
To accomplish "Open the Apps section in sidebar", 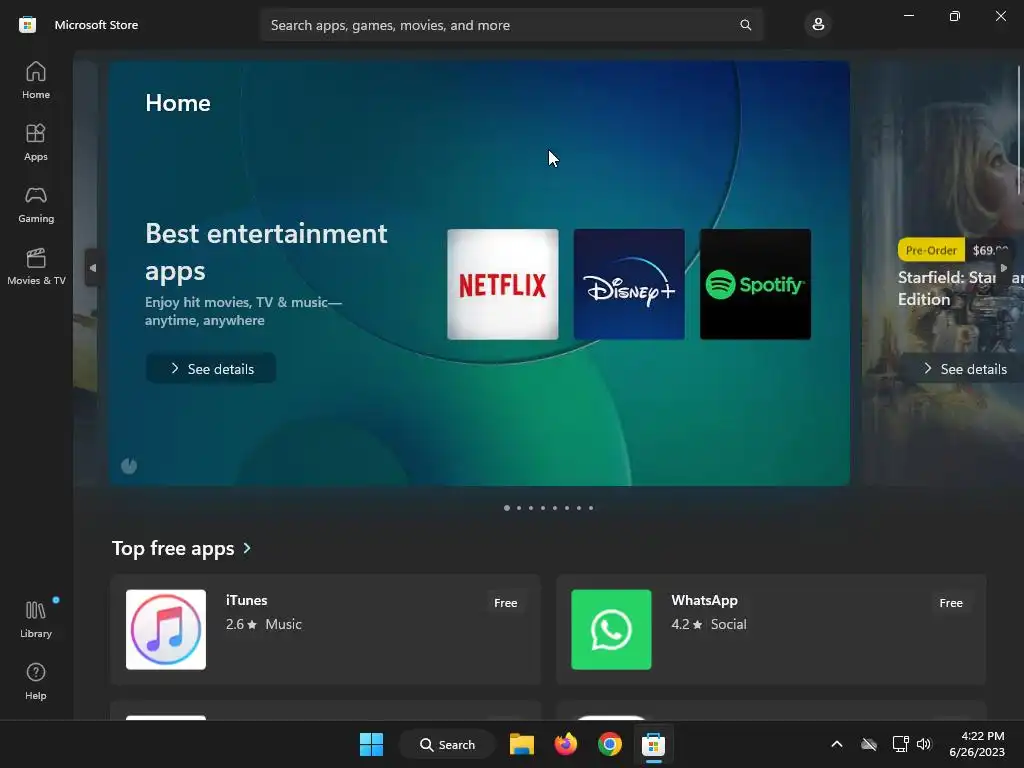I will pos(36,142).
